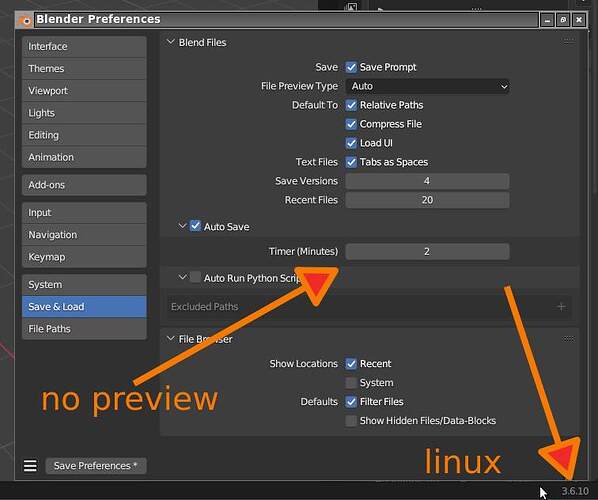
Task: Click the Recent Files number field
Action: (x=427, y=200)
